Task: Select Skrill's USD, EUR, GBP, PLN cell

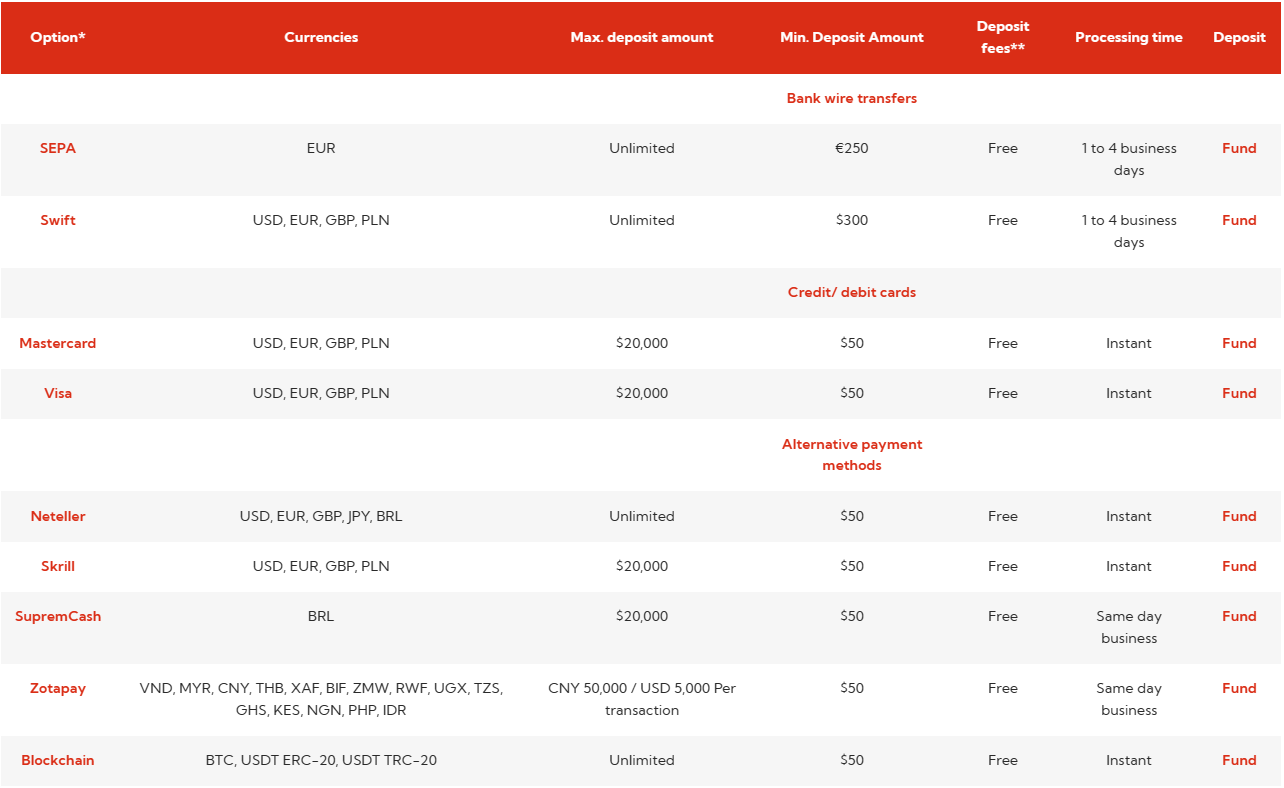Action: tap(321, 566)
